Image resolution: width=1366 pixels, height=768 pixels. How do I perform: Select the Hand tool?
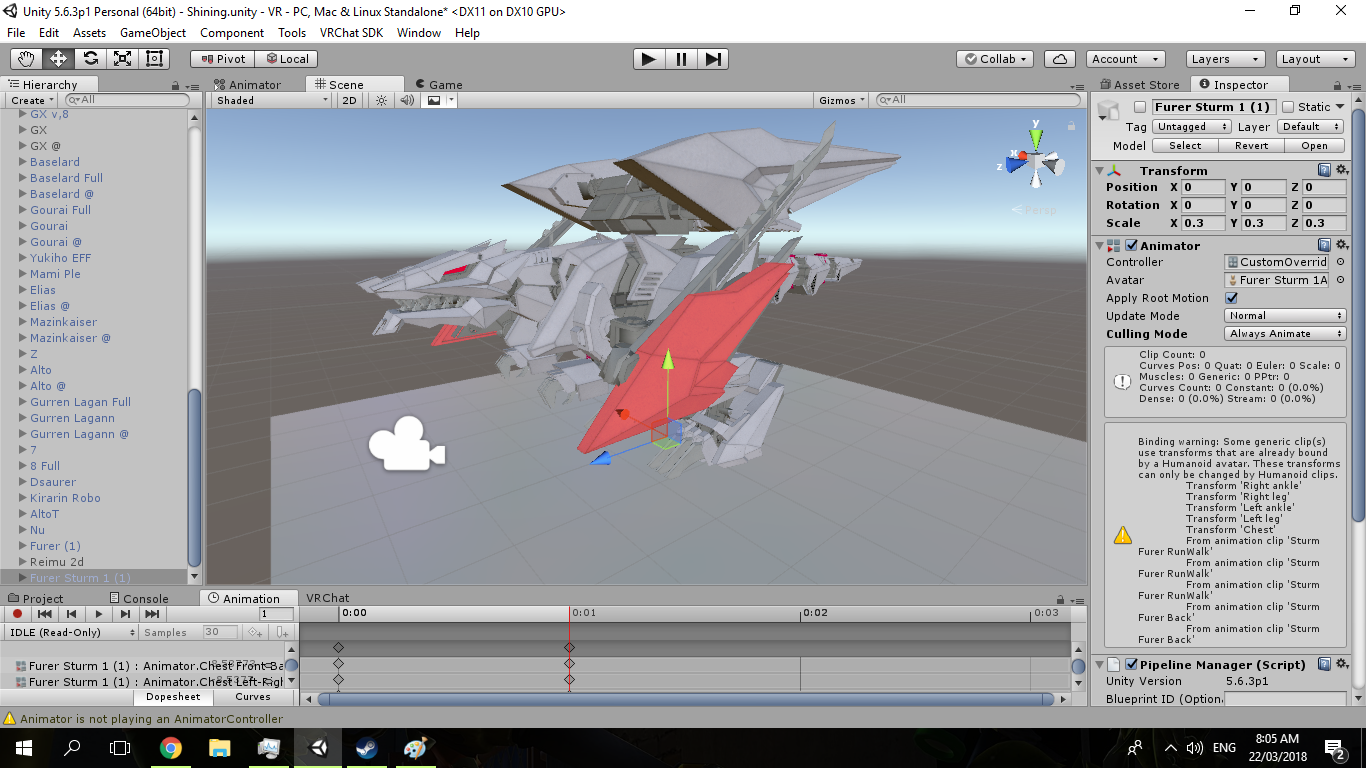tap(27, 59)
